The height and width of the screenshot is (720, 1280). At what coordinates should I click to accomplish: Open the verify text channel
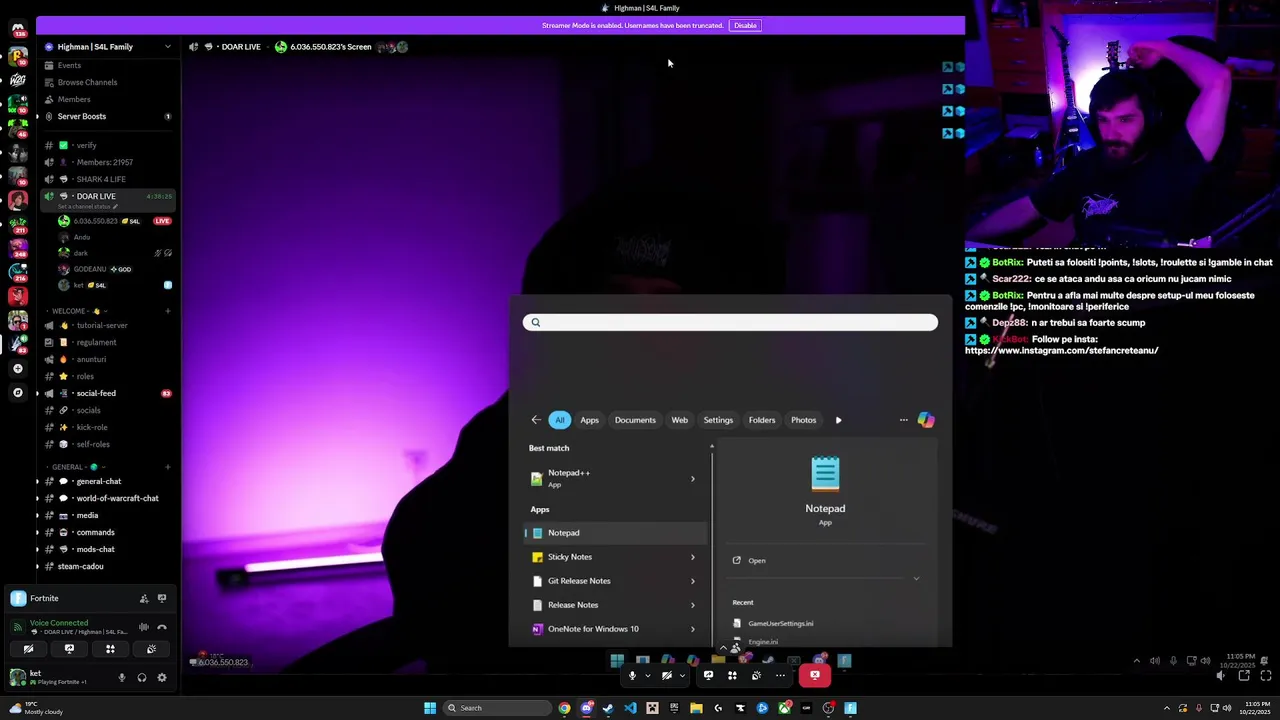tap(87, 145)
